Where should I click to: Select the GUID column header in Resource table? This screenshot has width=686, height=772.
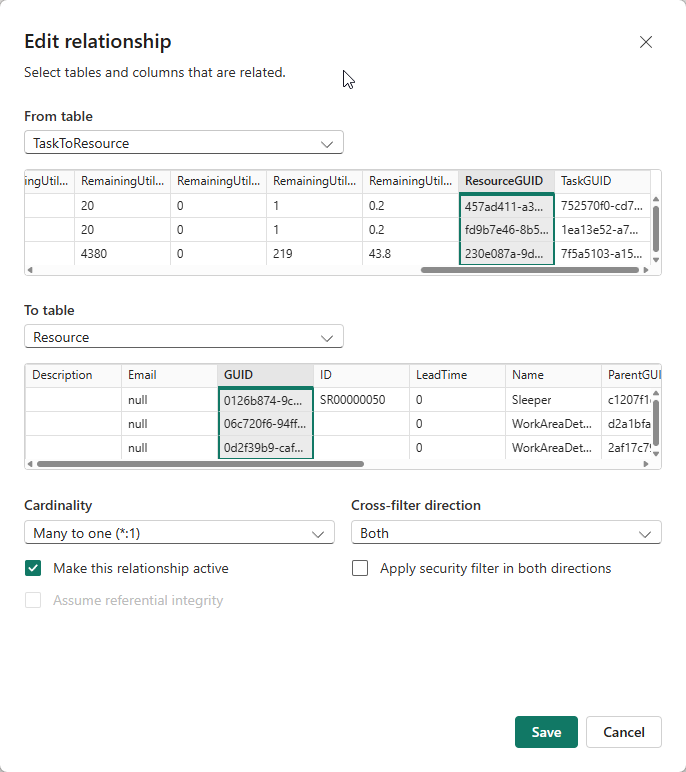(265, 375)
